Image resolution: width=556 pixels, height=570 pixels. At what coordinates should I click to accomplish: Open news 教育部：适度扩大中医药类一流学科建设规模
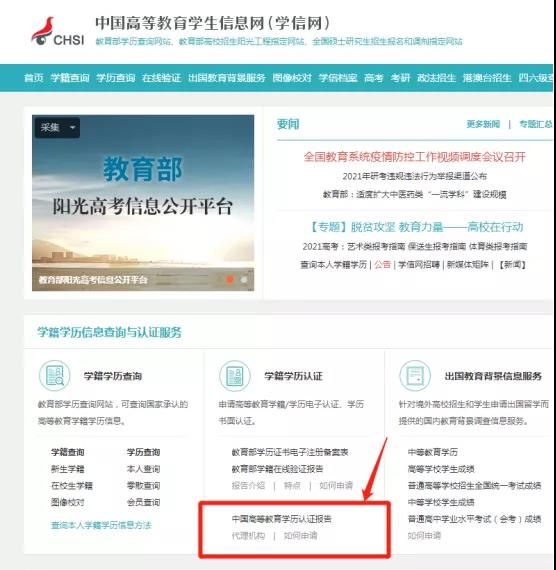coord(415,194)
